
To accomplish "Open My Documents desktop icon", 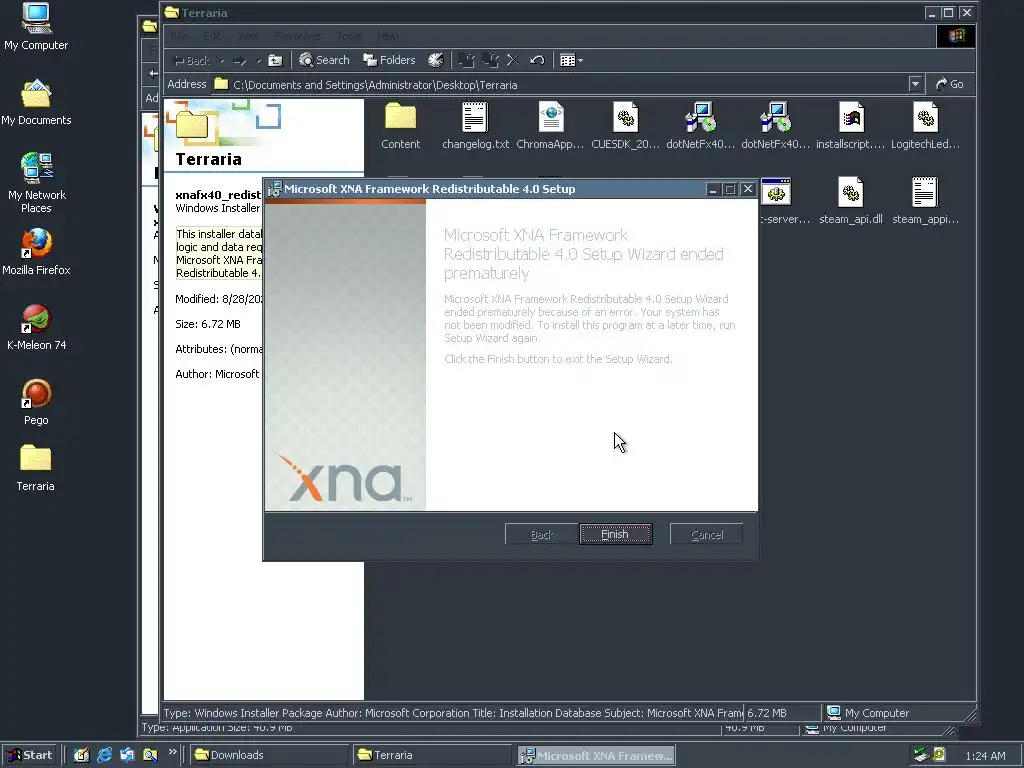I will [36, 102].
